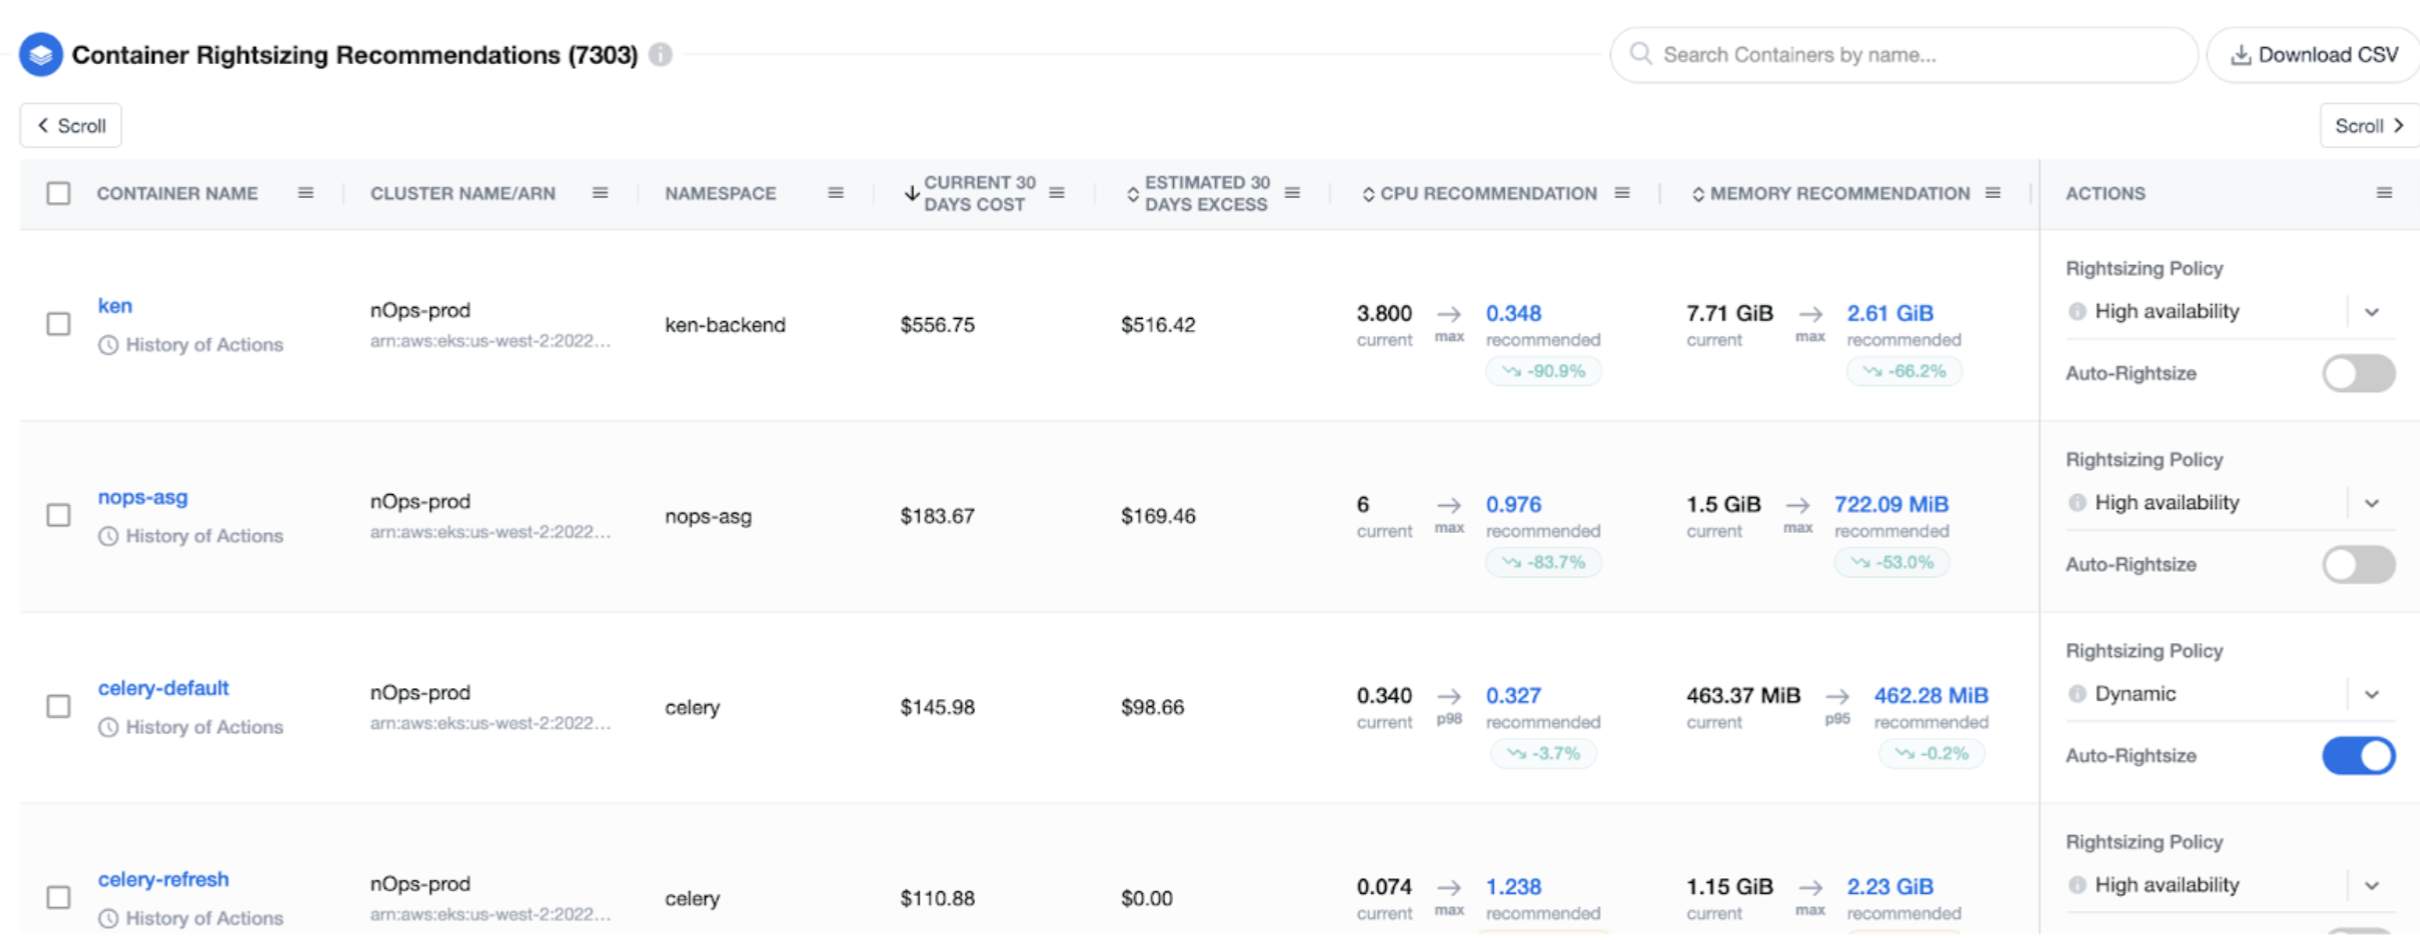2420x940 pixels.
Task: Expand Rightsizing Policy dropdown for ken
Action: [x=2371, y=312]
